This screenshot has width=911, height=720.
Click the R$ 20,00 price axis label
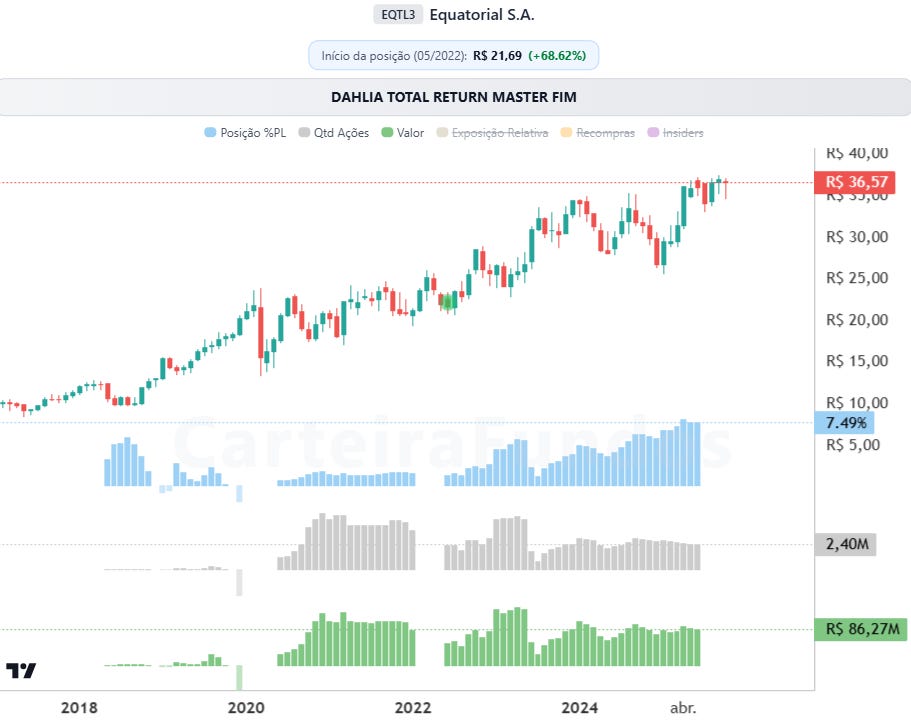click(x=857, y=320)
